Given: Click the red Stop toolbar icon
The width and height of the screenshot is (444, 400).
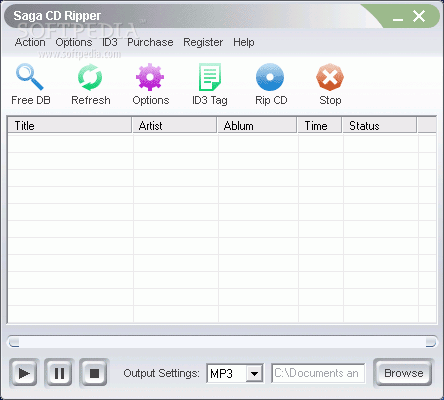Looking at the screenshot, I should (x=330, y=77).
